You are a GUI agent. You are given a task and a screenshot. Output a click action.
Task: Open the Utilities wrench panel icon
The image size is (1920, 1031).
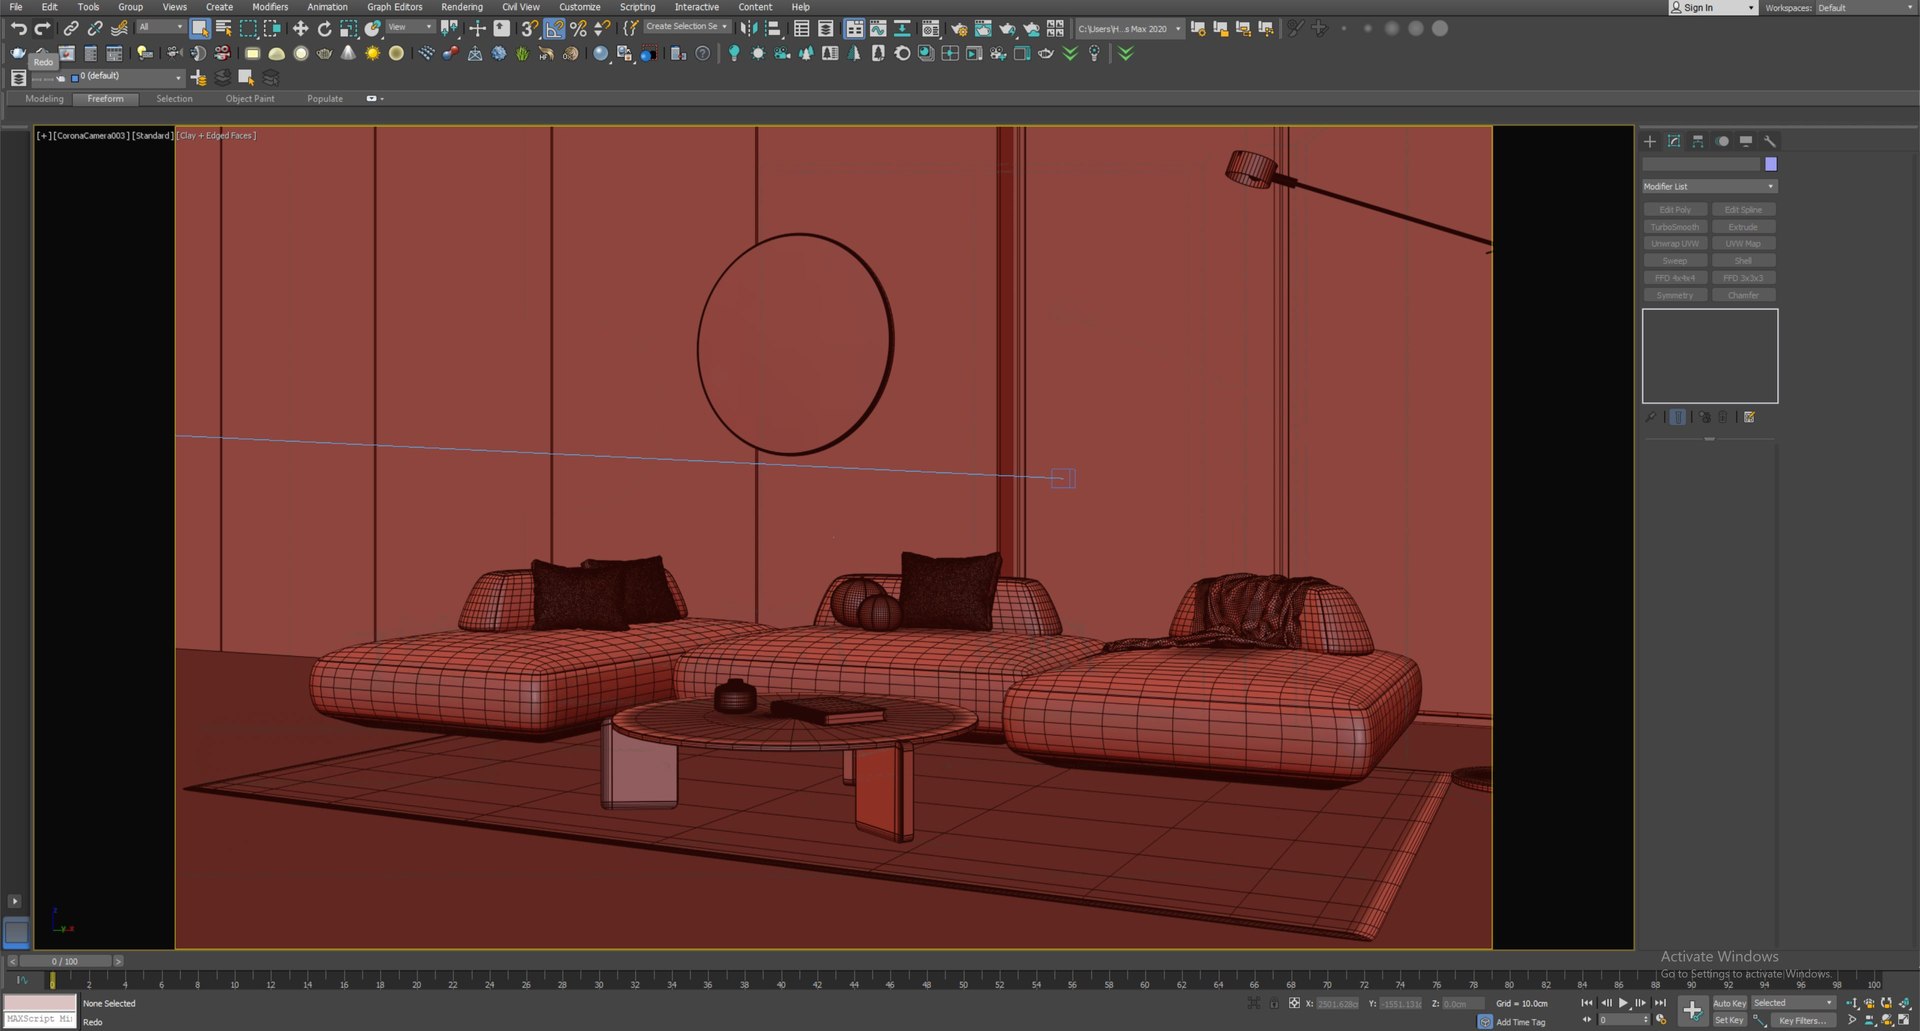[1770, 141]
